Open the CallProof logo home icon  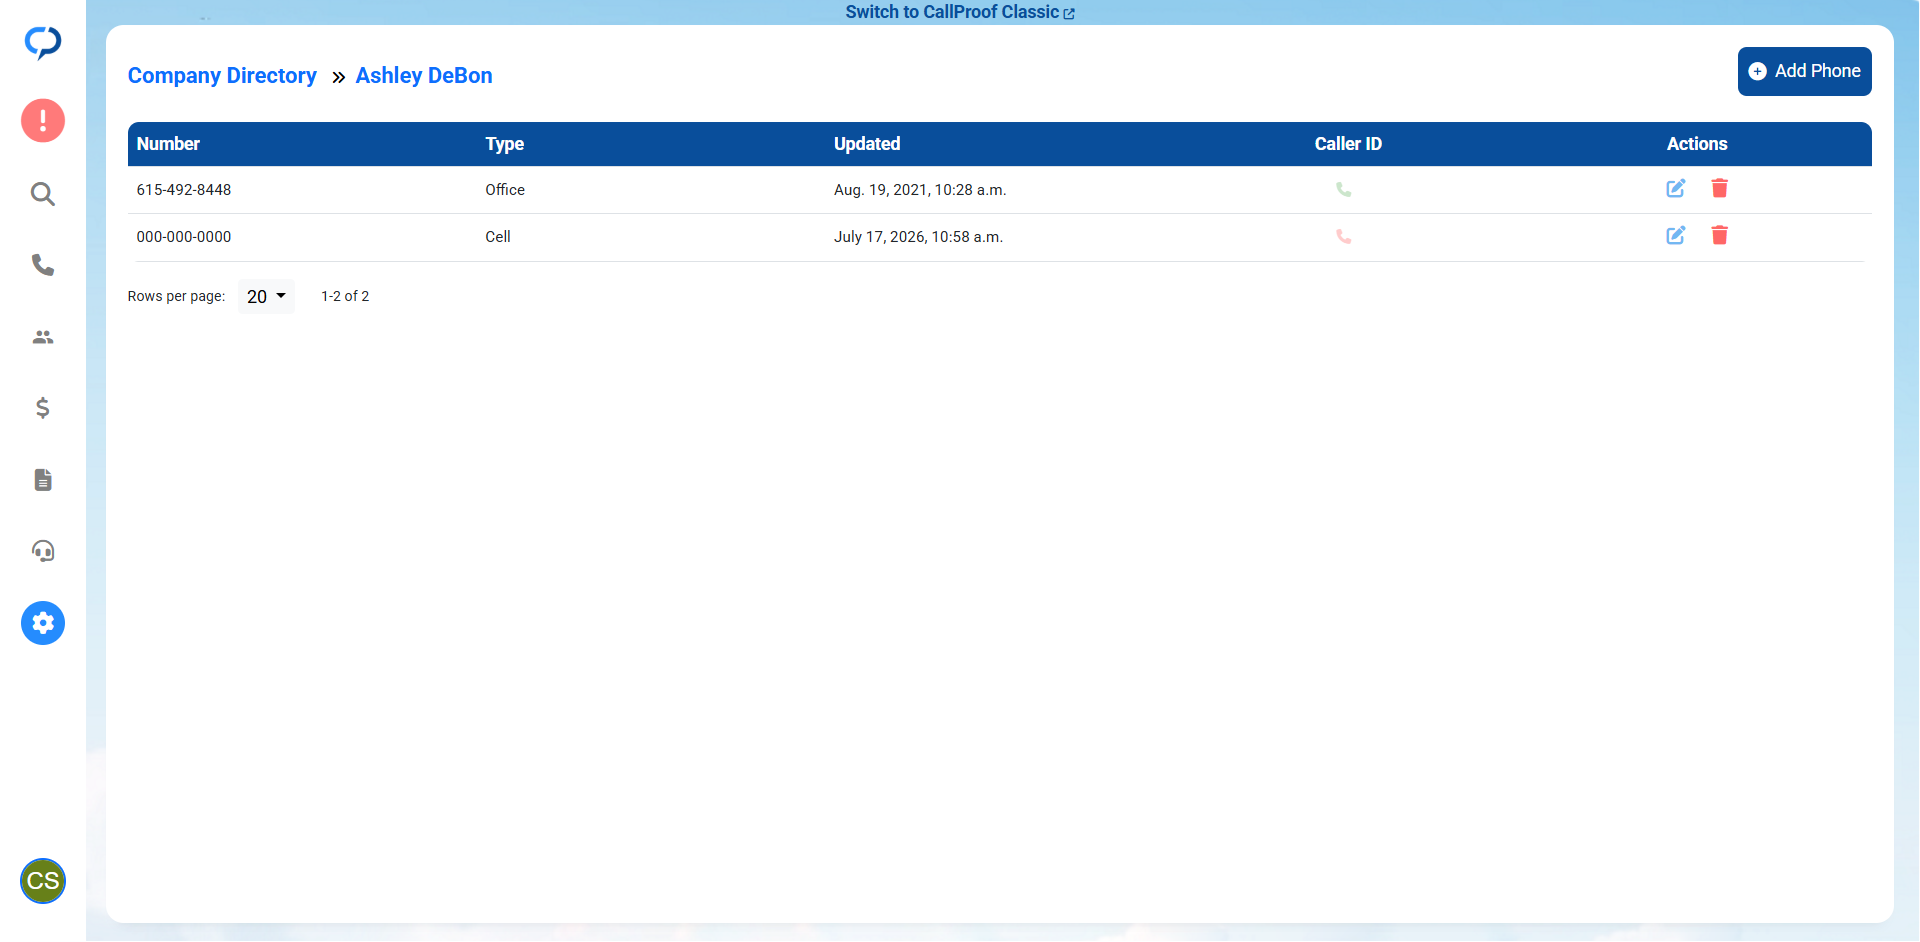click(x=43, y=43)
